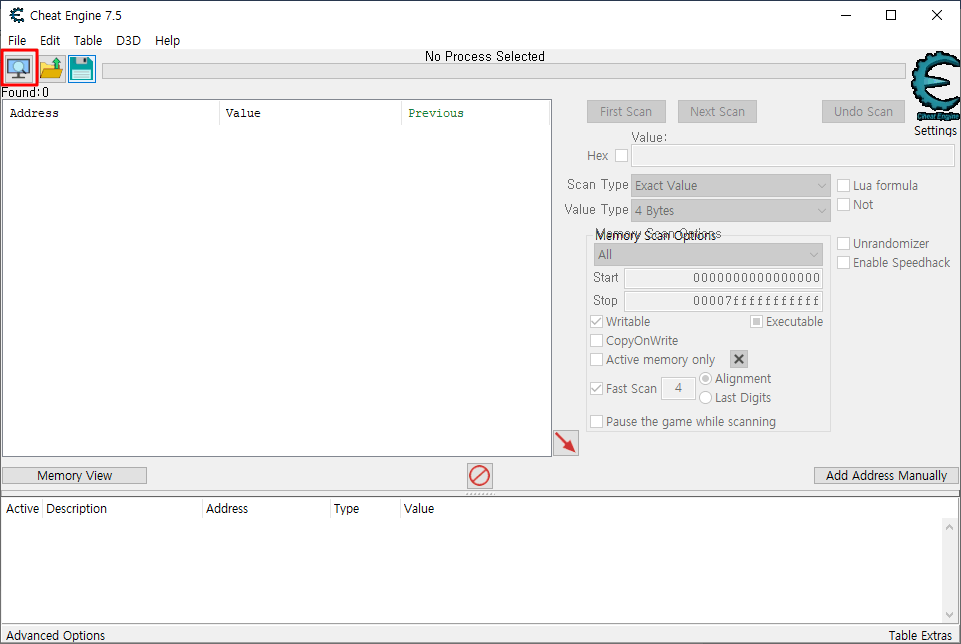Click the Active column header
This screenshot has height=644, width=961.
(x=22, y=509)
